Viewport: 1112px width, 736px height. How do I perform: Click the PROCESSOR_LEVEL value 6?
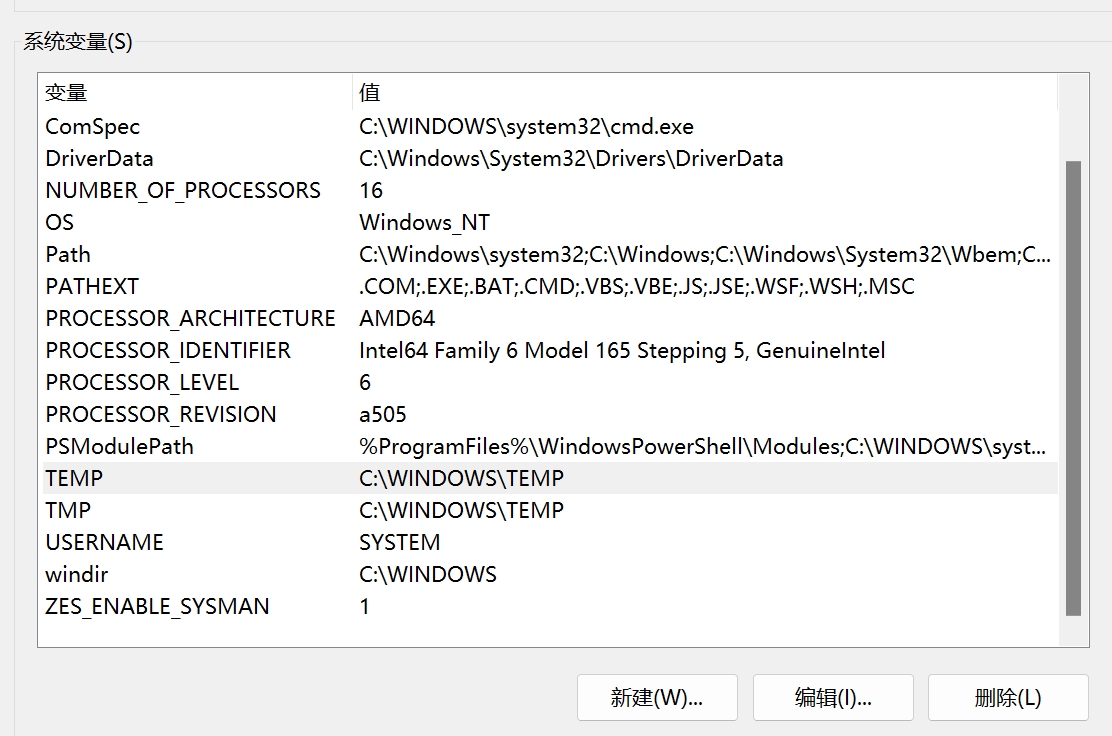[365, 382]
